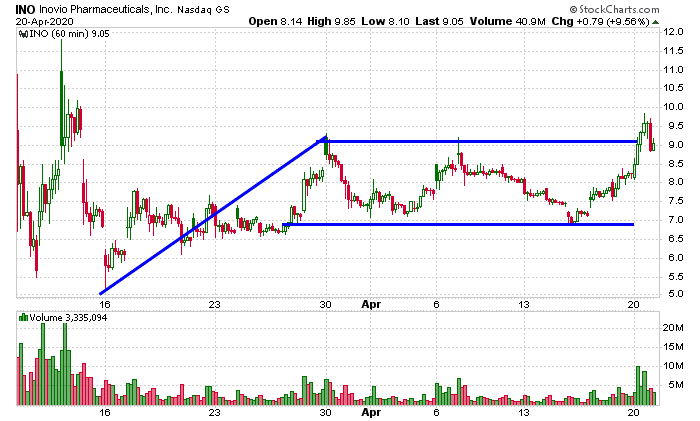Viewport: 700px width, 421px height.
Task: Click the 10.5 price axis label
Action: click(x=673, y=88)
